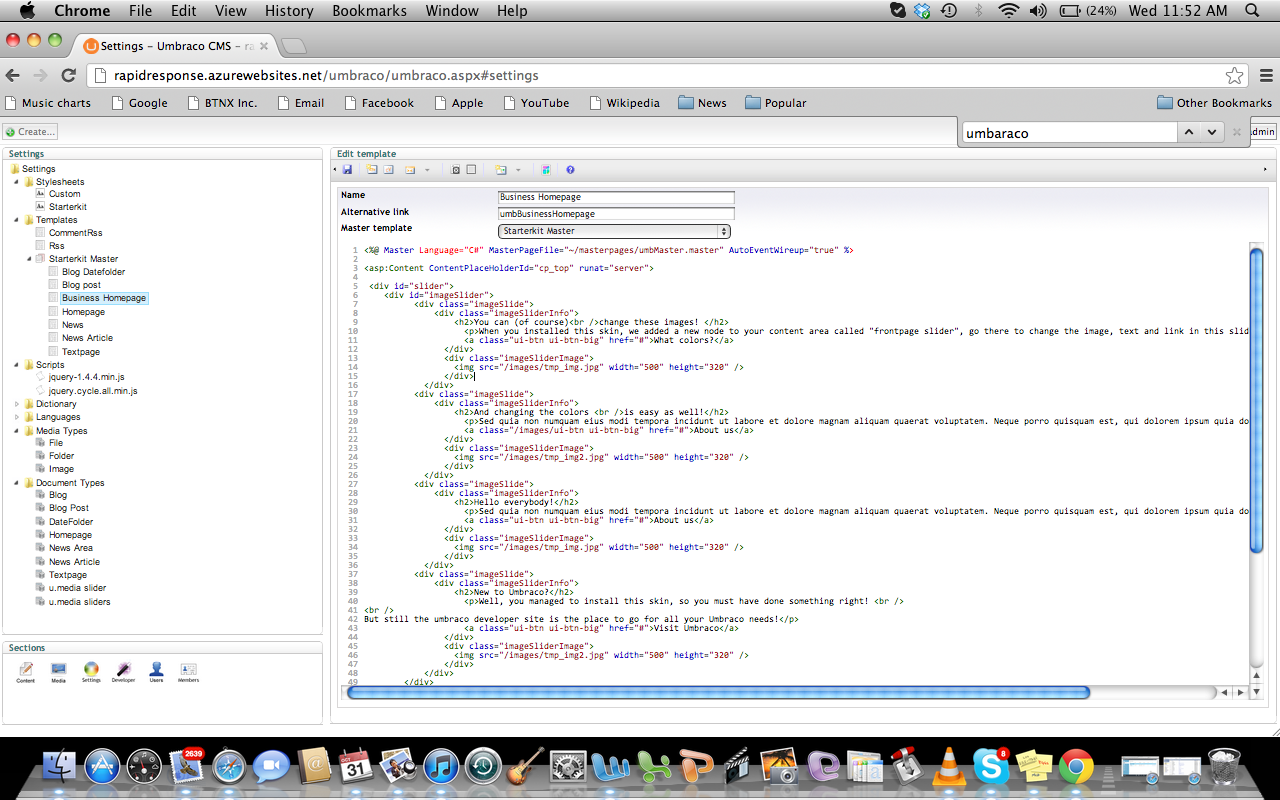Open the History menu
Viewport: 1280px width, 800px height.
pyautogui.click(x=289, y=11)
